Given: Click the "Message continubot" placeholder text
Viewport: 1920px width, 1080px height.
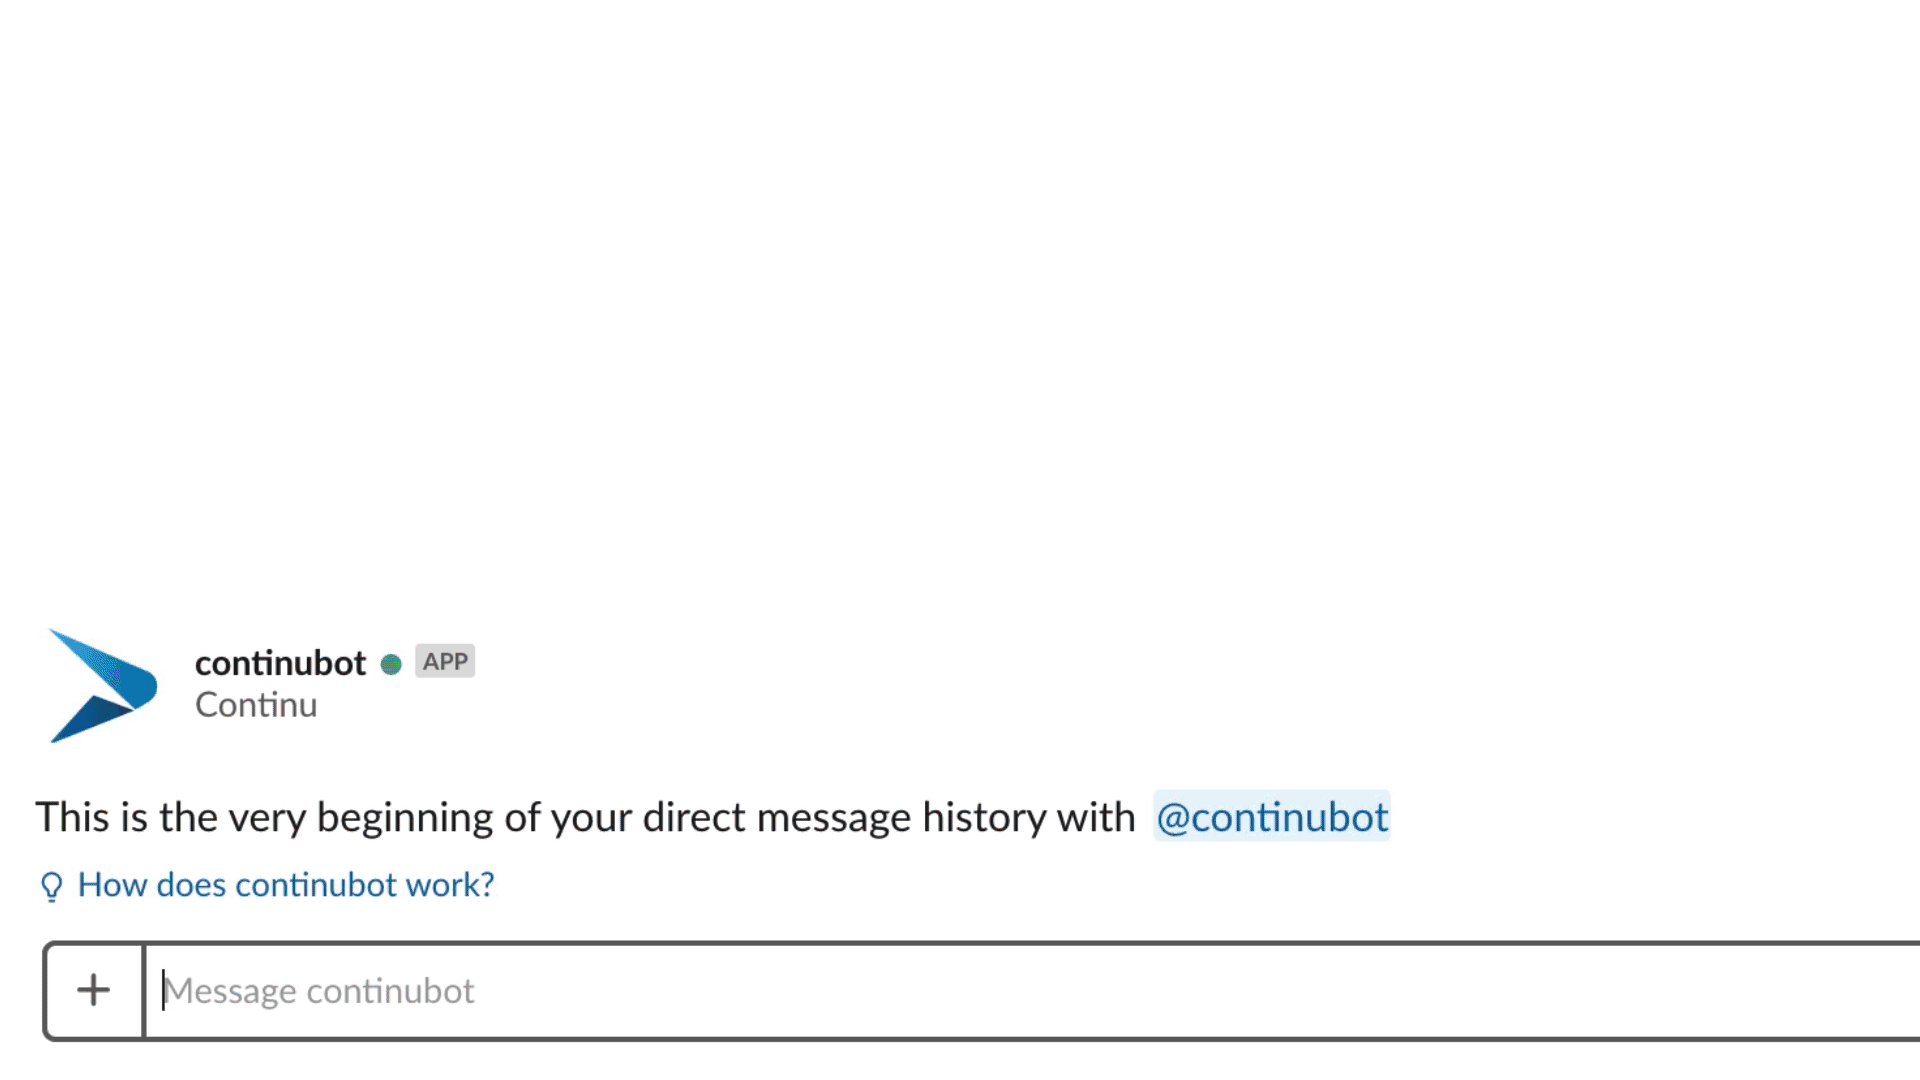Looking at the screenshot, I should click(x=319, y=991).
